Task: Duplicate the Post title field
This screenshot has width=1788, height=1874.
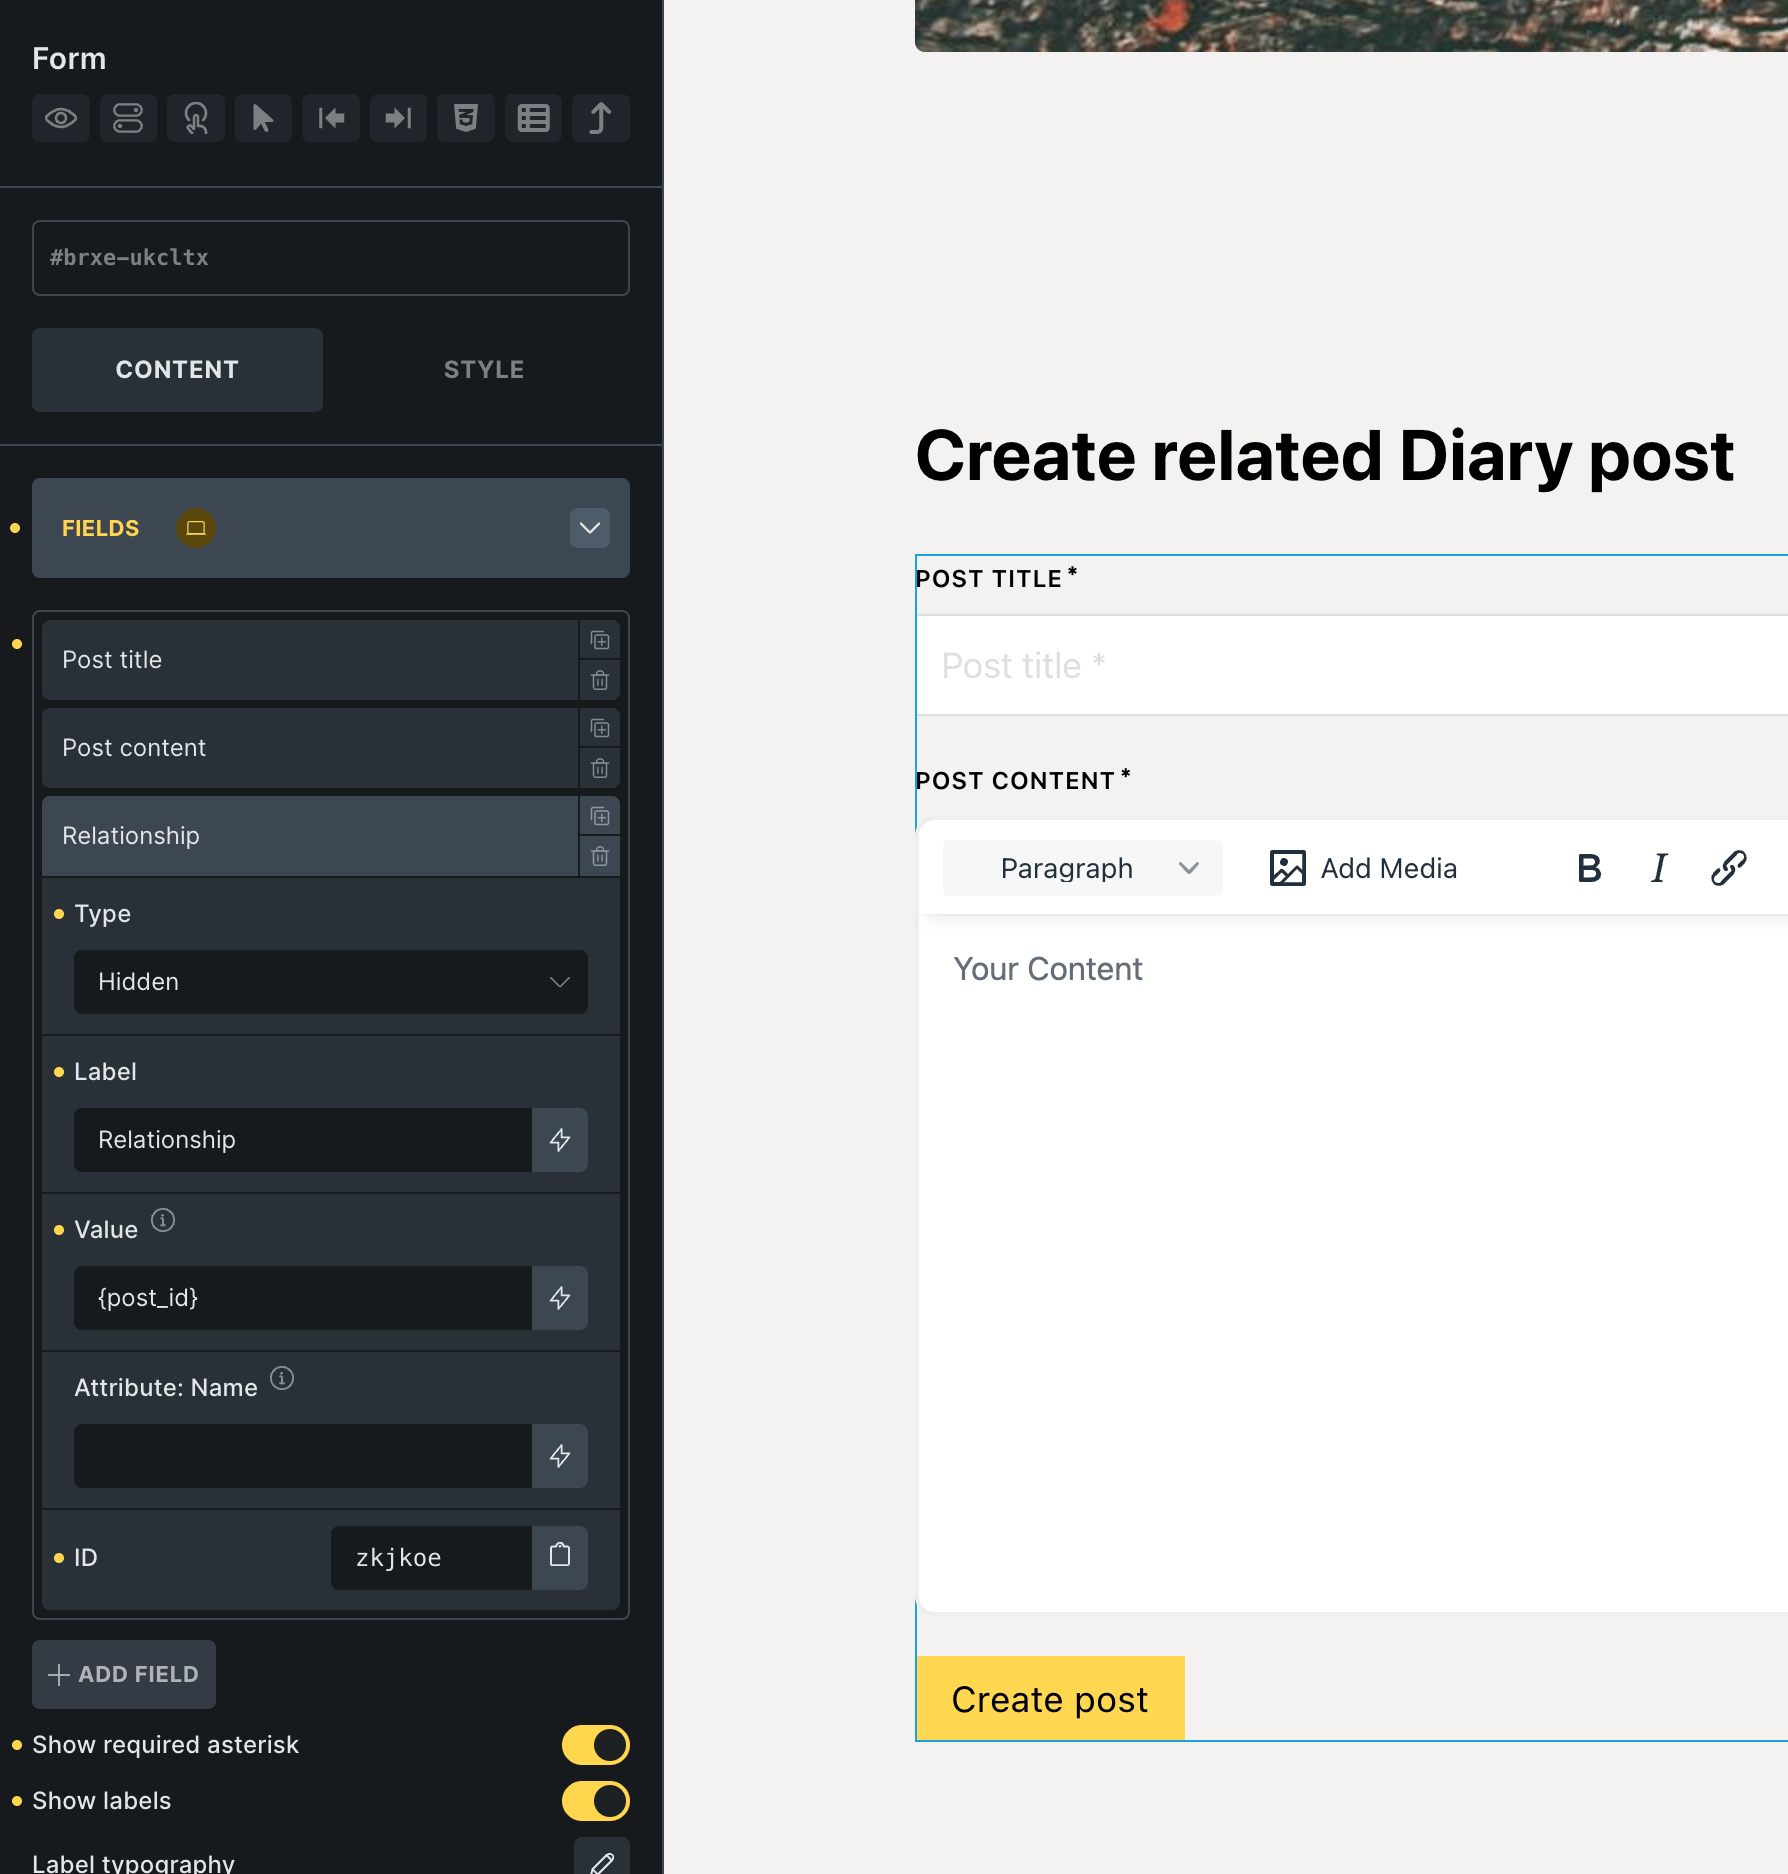Action: click(x=600, y=640)
